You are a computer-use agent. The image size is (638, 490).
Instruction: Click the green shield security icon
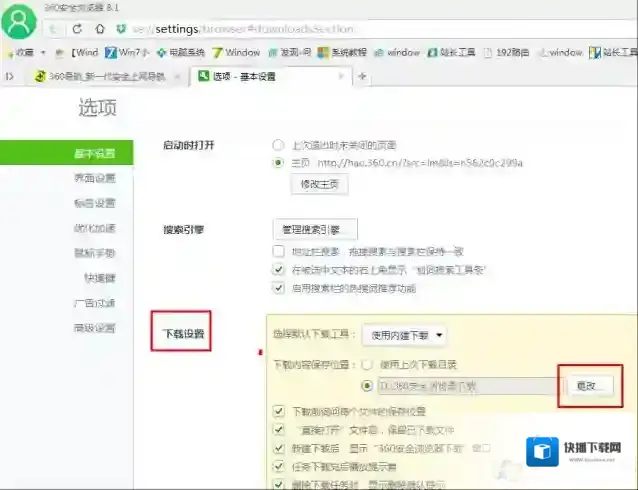[122, 29]
